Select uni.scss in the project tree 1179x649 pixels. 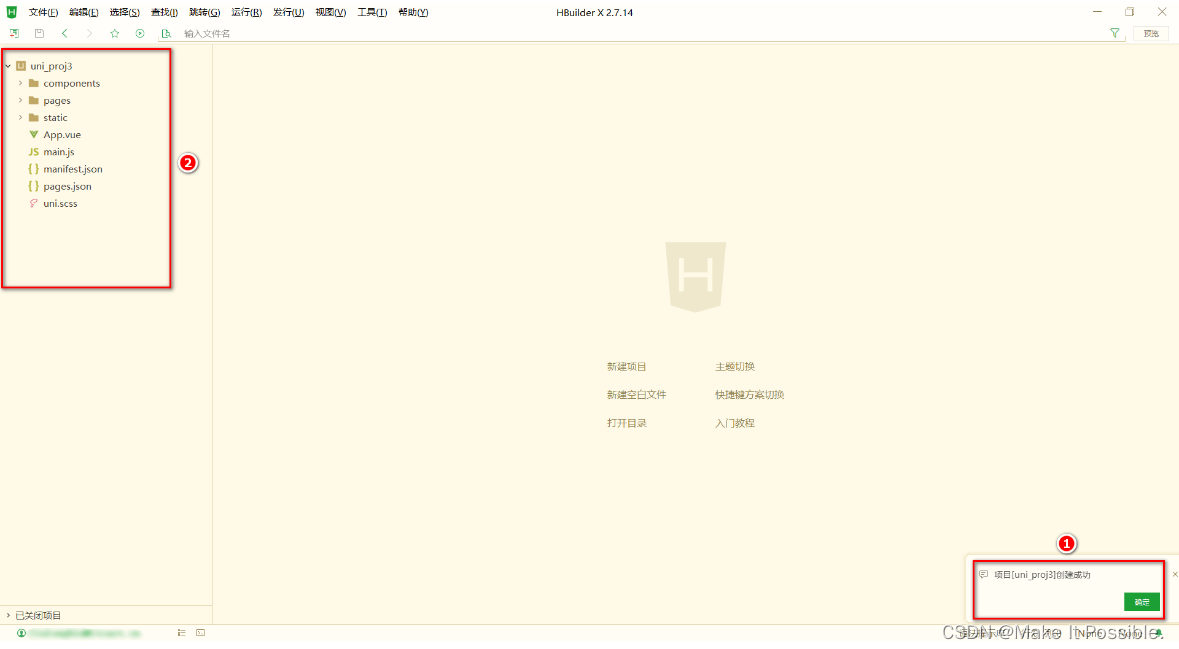pyautogui.click(x=60, y=204)
